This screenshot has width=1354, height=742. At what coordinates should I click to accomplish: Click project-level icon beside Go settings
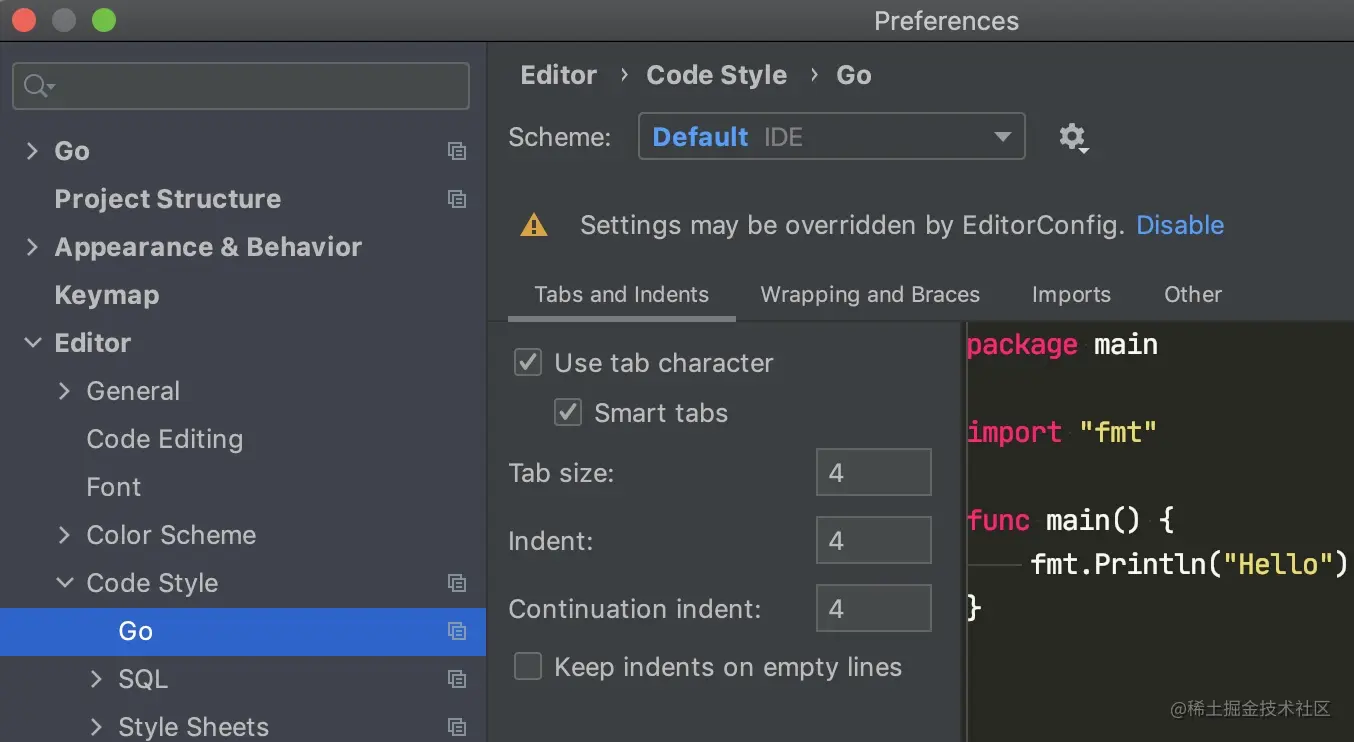pos(457,151)
